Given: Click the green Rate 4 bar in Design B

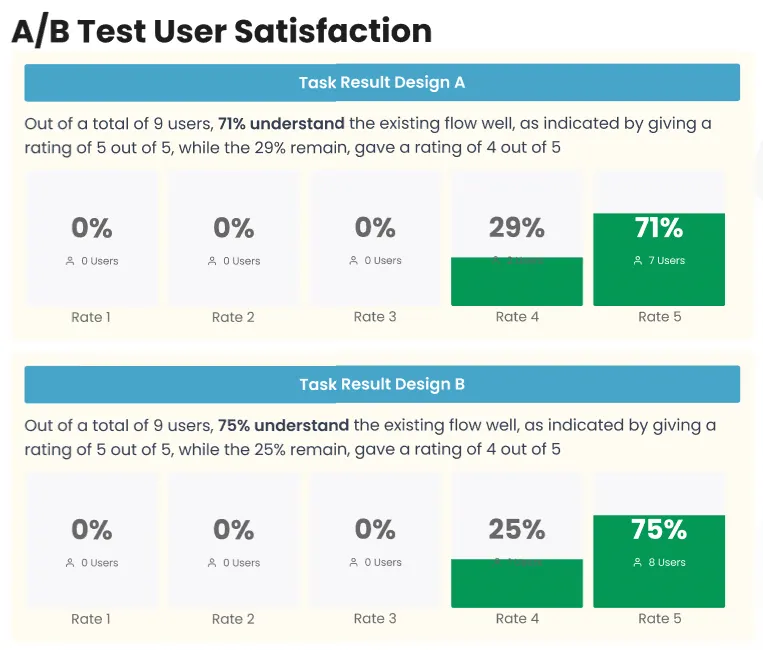Looking at the screenshot, I should pos(517,587).
